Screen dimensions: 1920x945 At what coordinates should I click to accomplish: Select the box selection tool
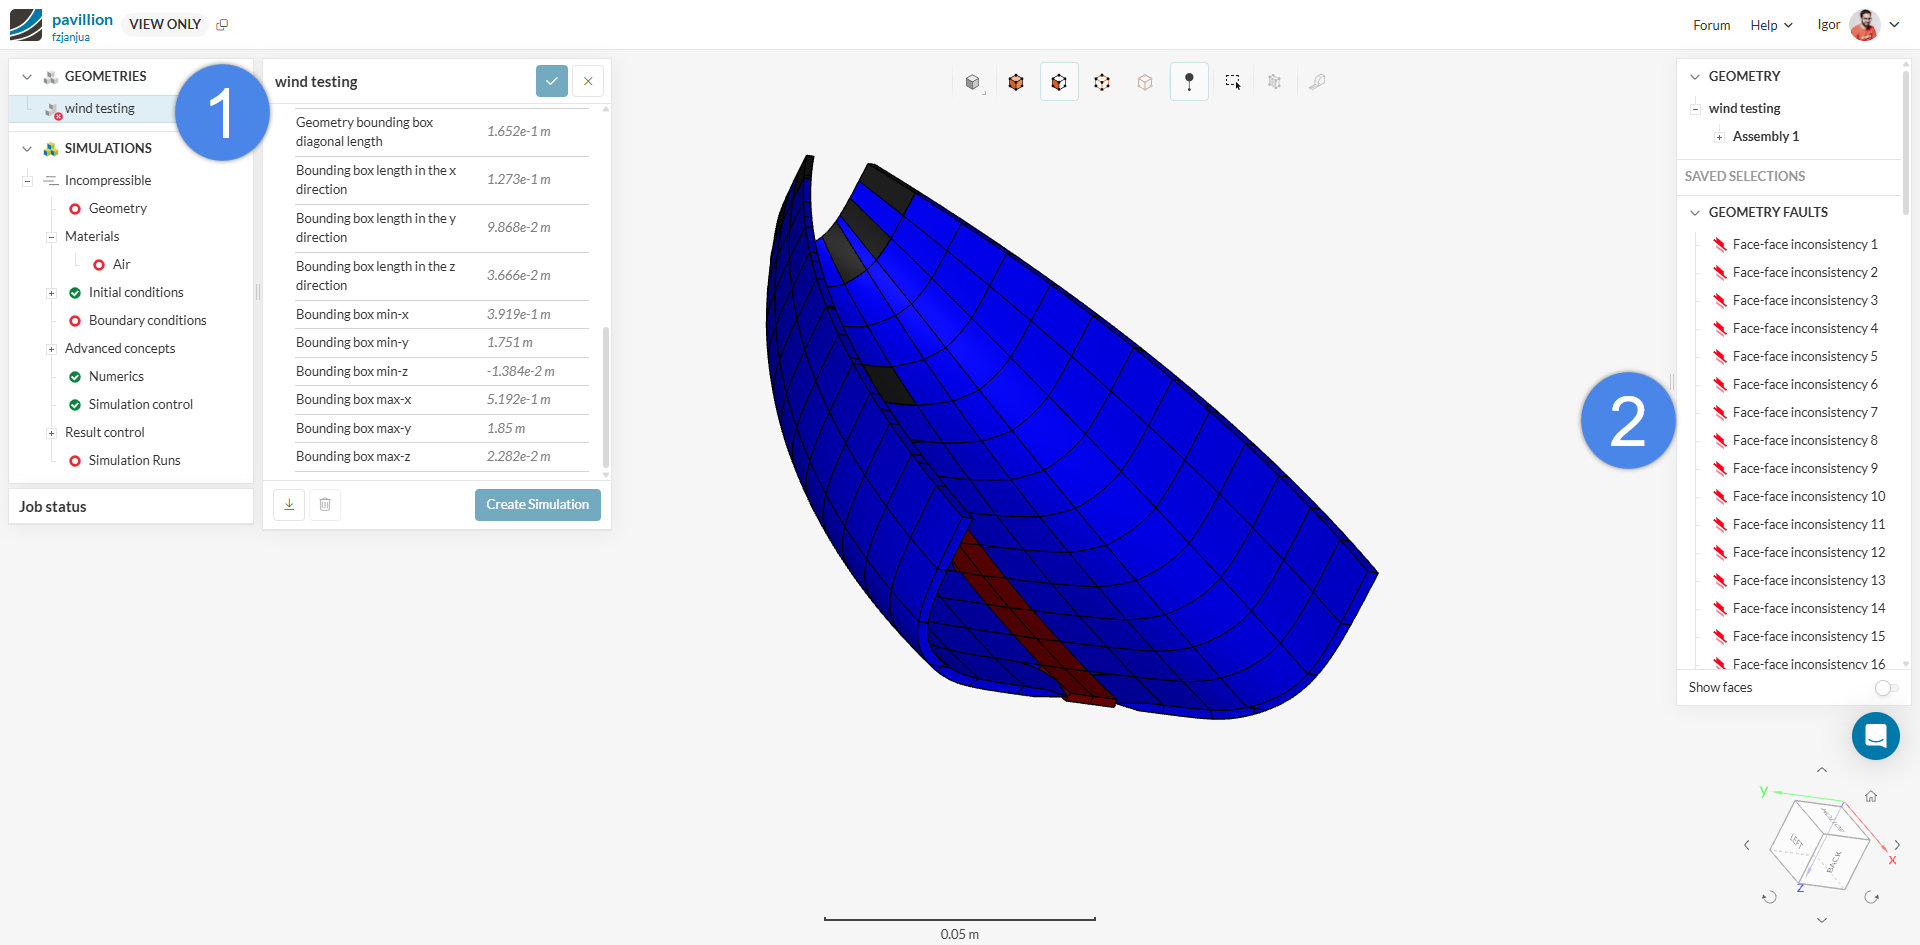coord(1232,82)
